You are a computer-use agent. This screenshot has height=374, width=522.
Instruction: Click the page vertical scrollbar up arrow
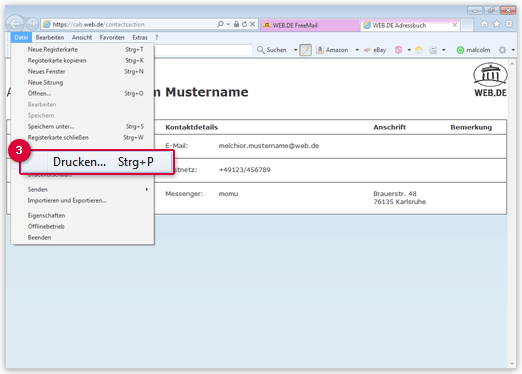pyautogui.click(x=512, y=63)
